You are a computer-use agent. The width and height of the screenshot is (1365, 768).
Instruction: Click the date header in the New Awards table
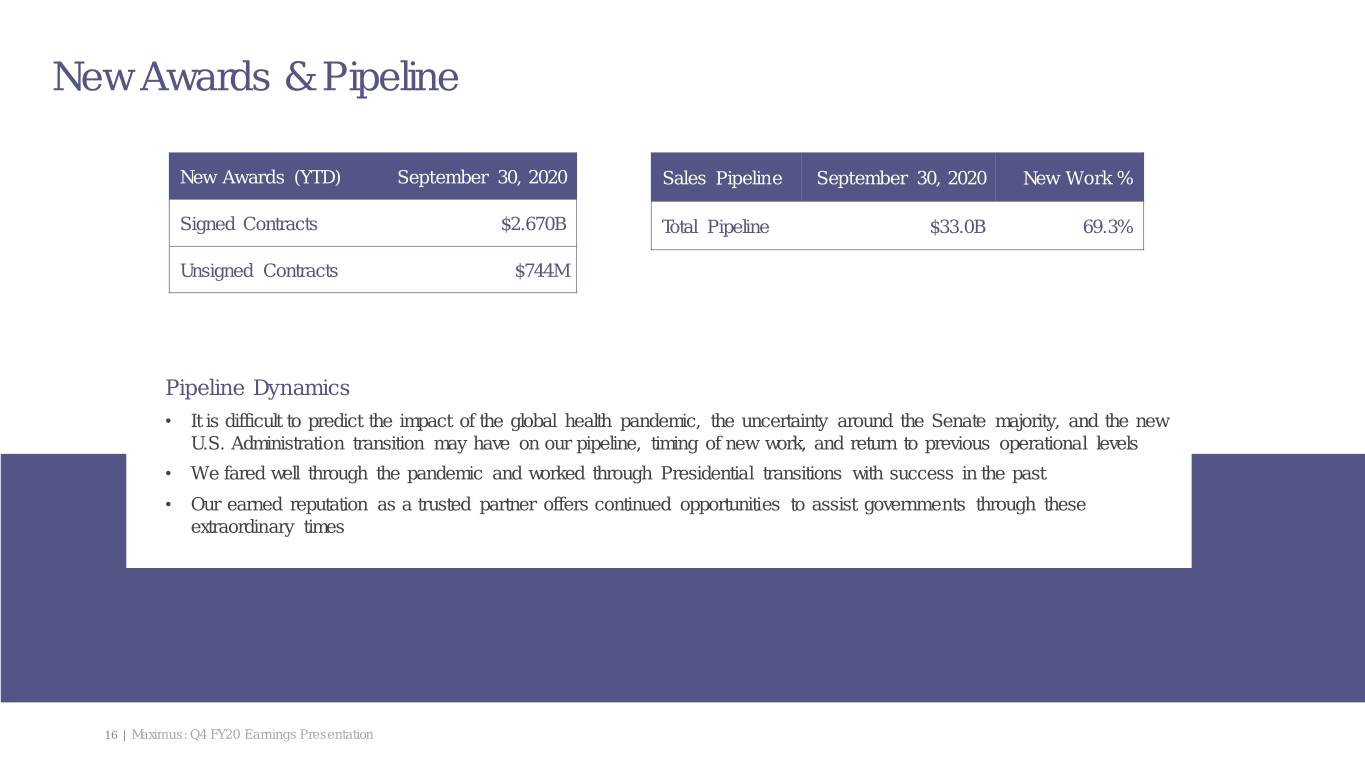click(482, 178)
